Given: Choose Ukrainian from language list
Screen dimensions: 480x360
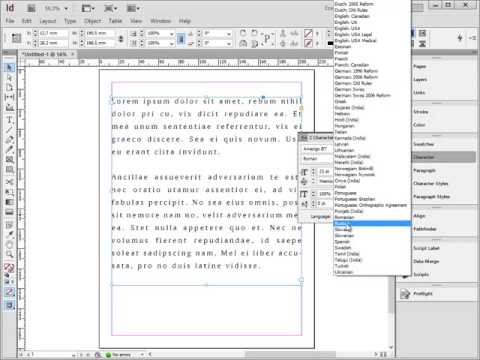Looking at the screenshot, I should click(344, 272).
